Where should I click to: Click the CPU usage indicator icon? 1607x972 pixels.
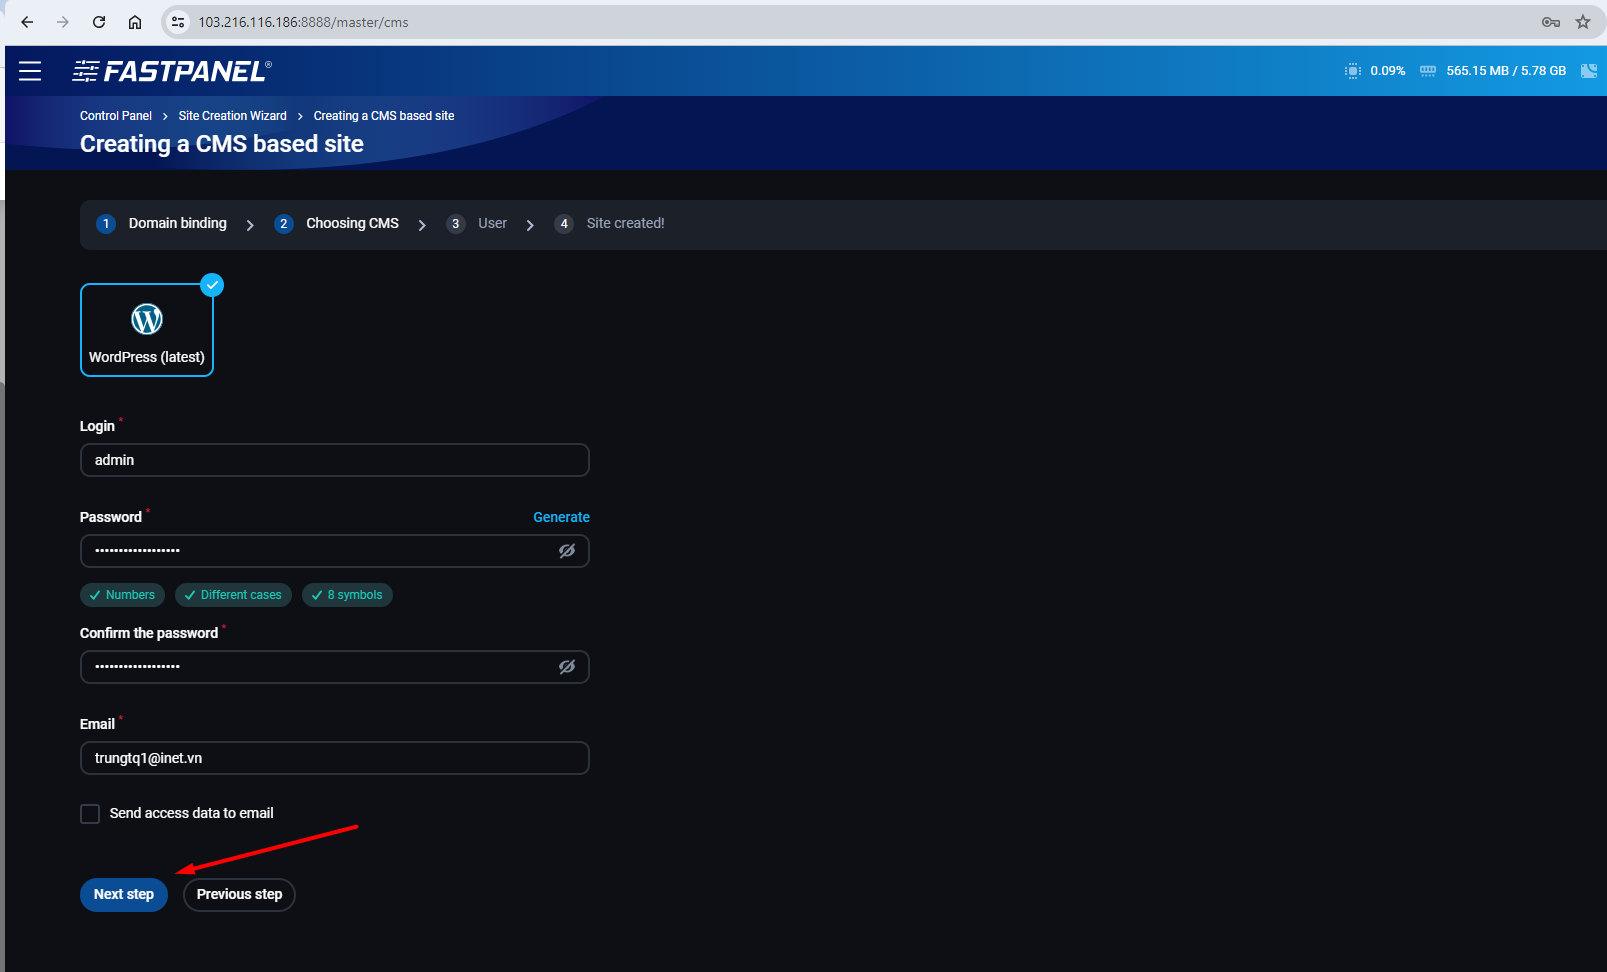pos(1353,71)
